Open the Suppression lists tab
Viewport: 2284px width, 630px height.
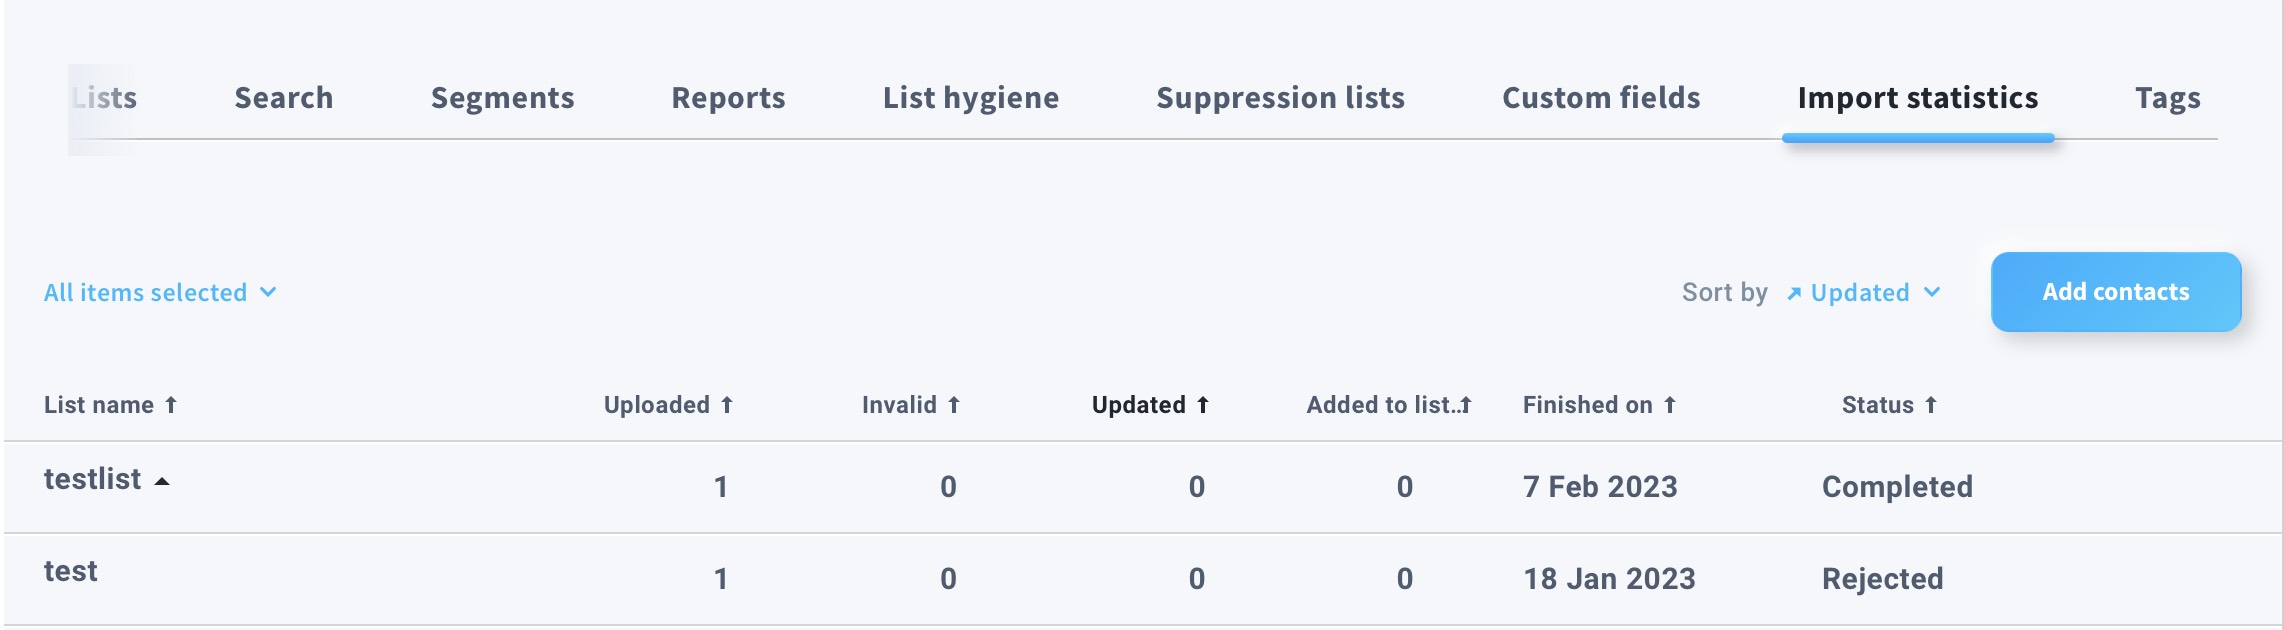1280,98
